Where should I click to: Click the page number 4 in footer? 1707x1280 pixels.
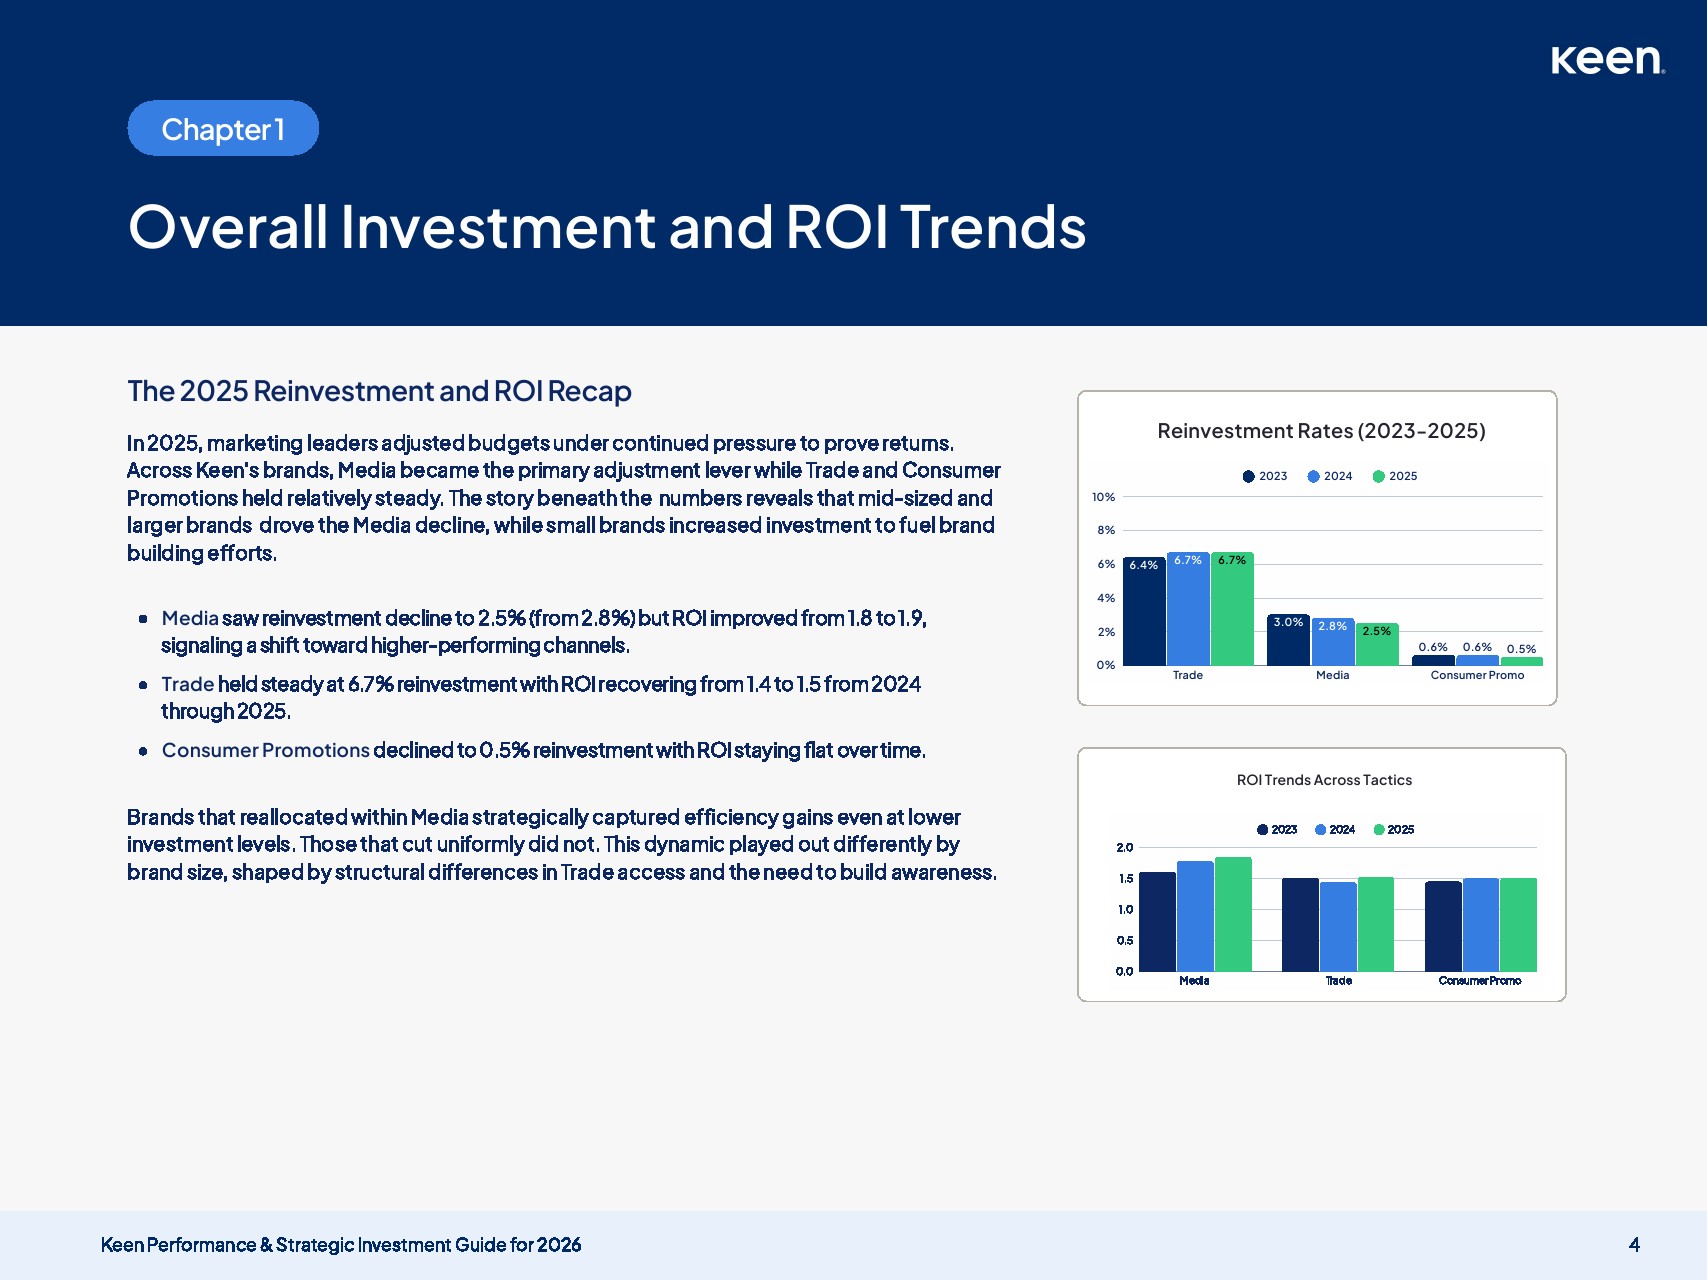click(1634, 1245)
